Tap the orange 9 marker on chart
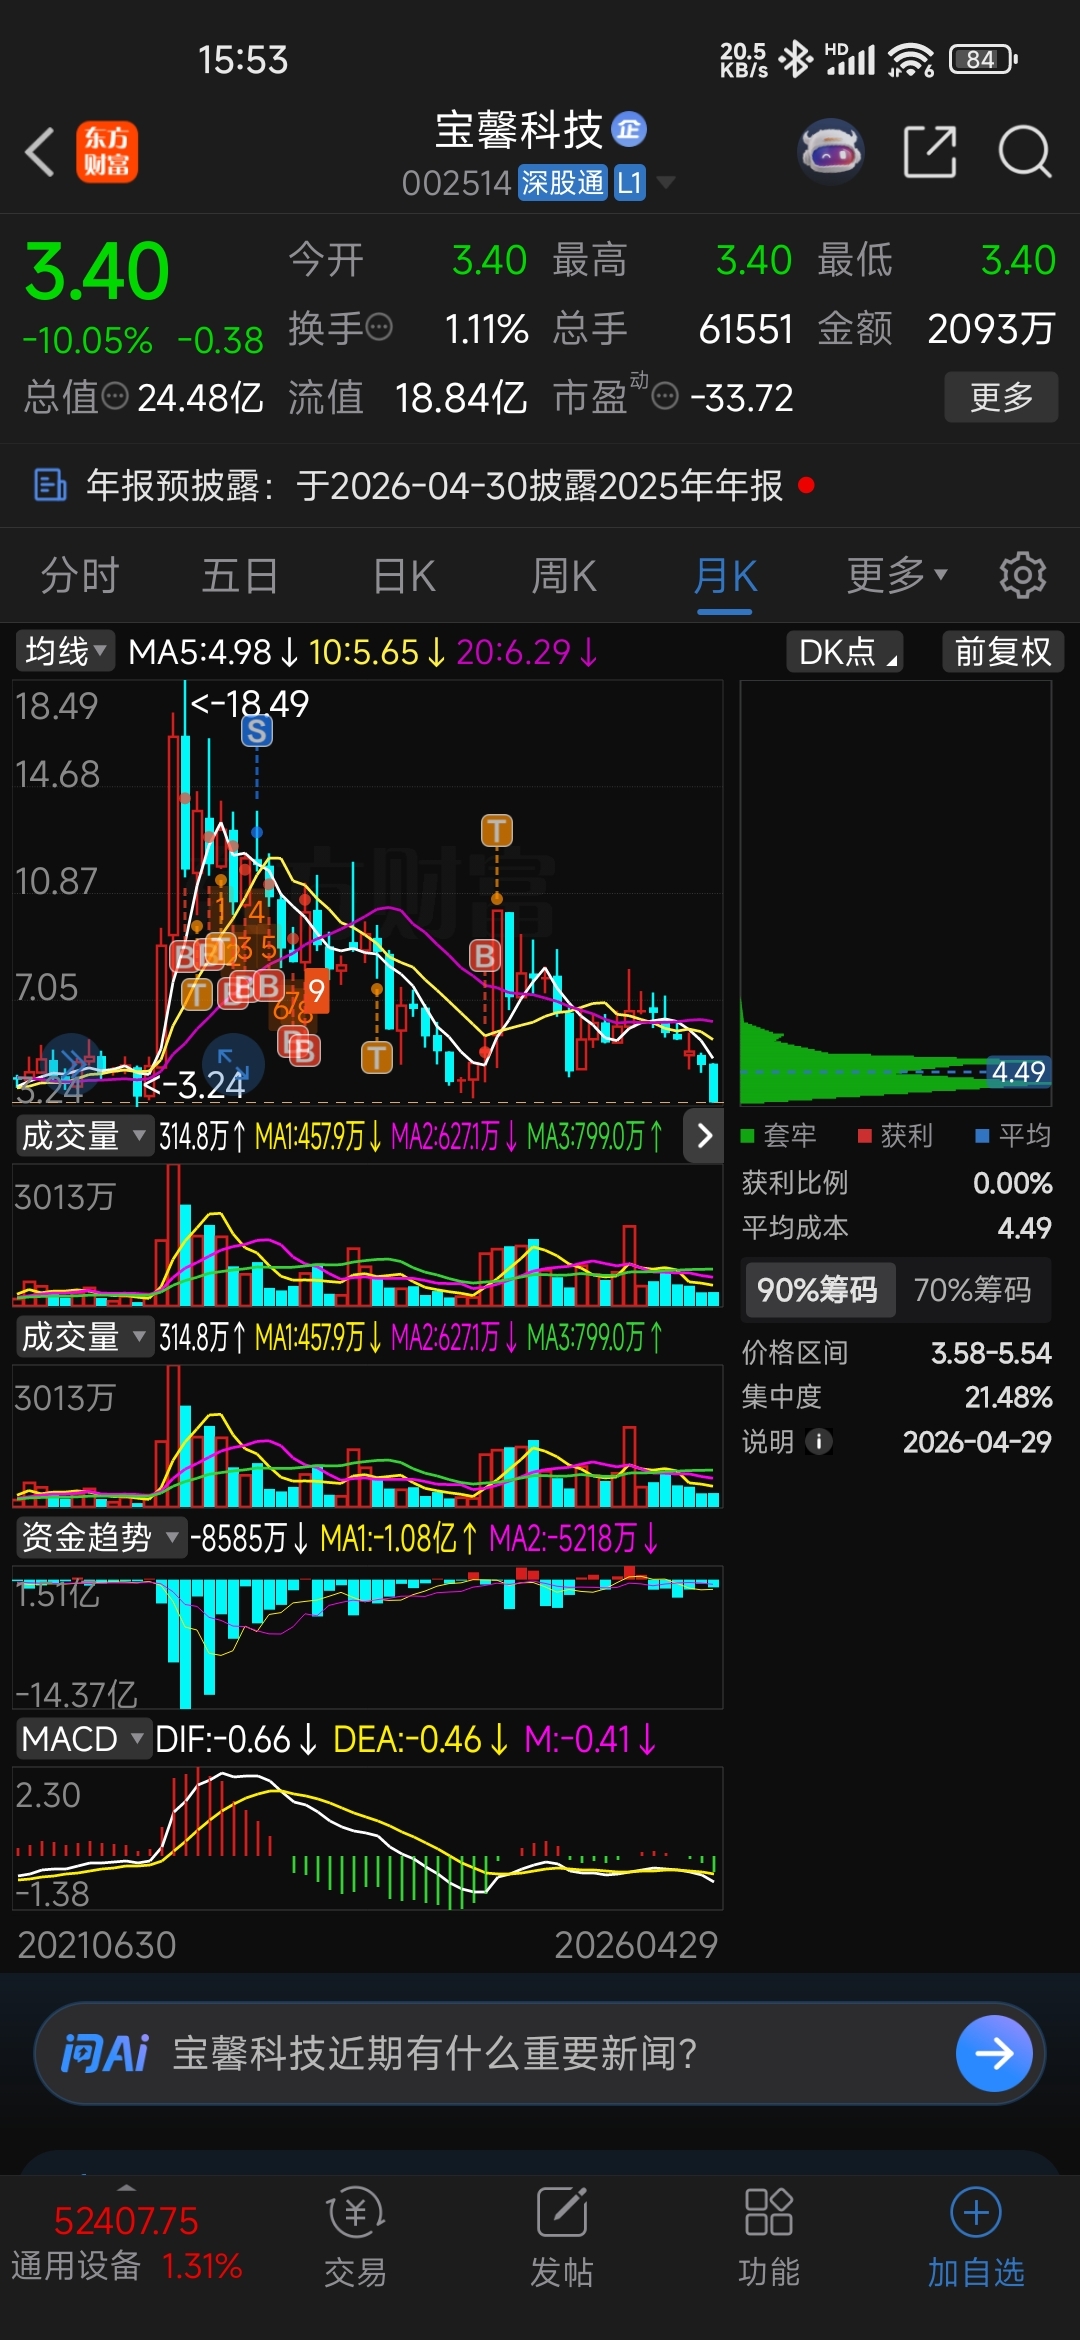The image size is (1080, 2340). [x=316, y=991]
